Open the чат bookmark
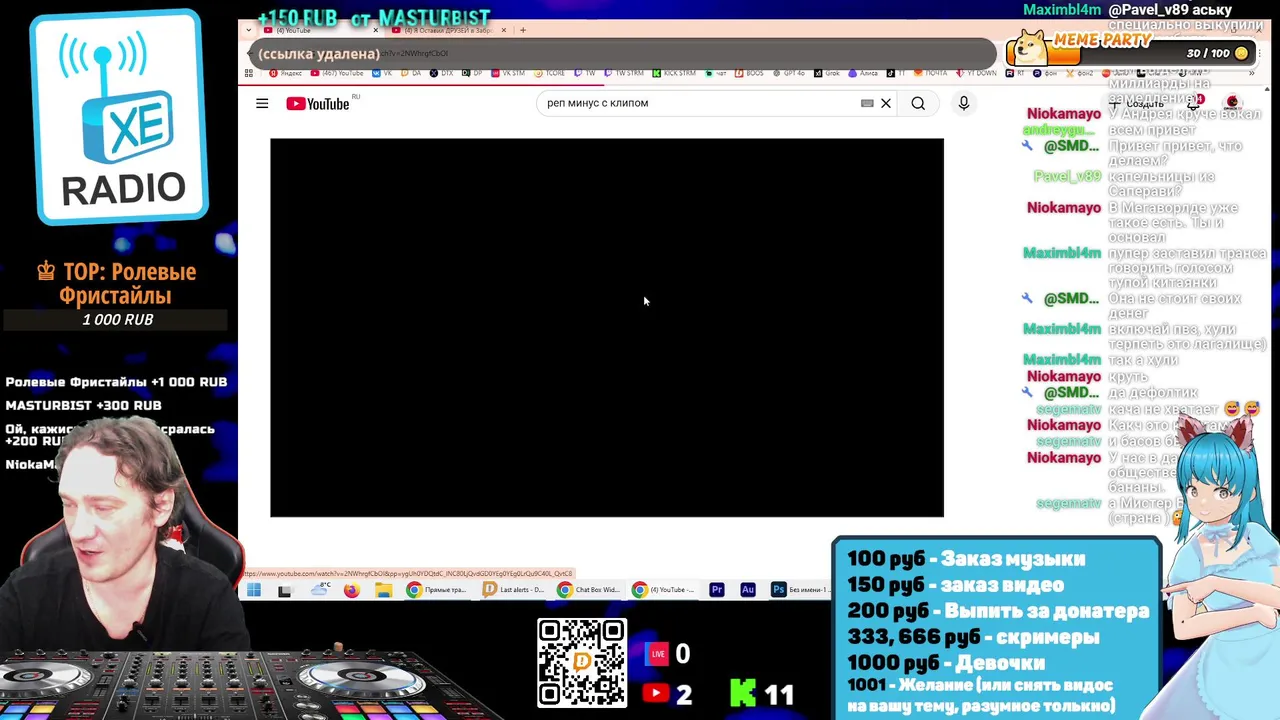 715,73
